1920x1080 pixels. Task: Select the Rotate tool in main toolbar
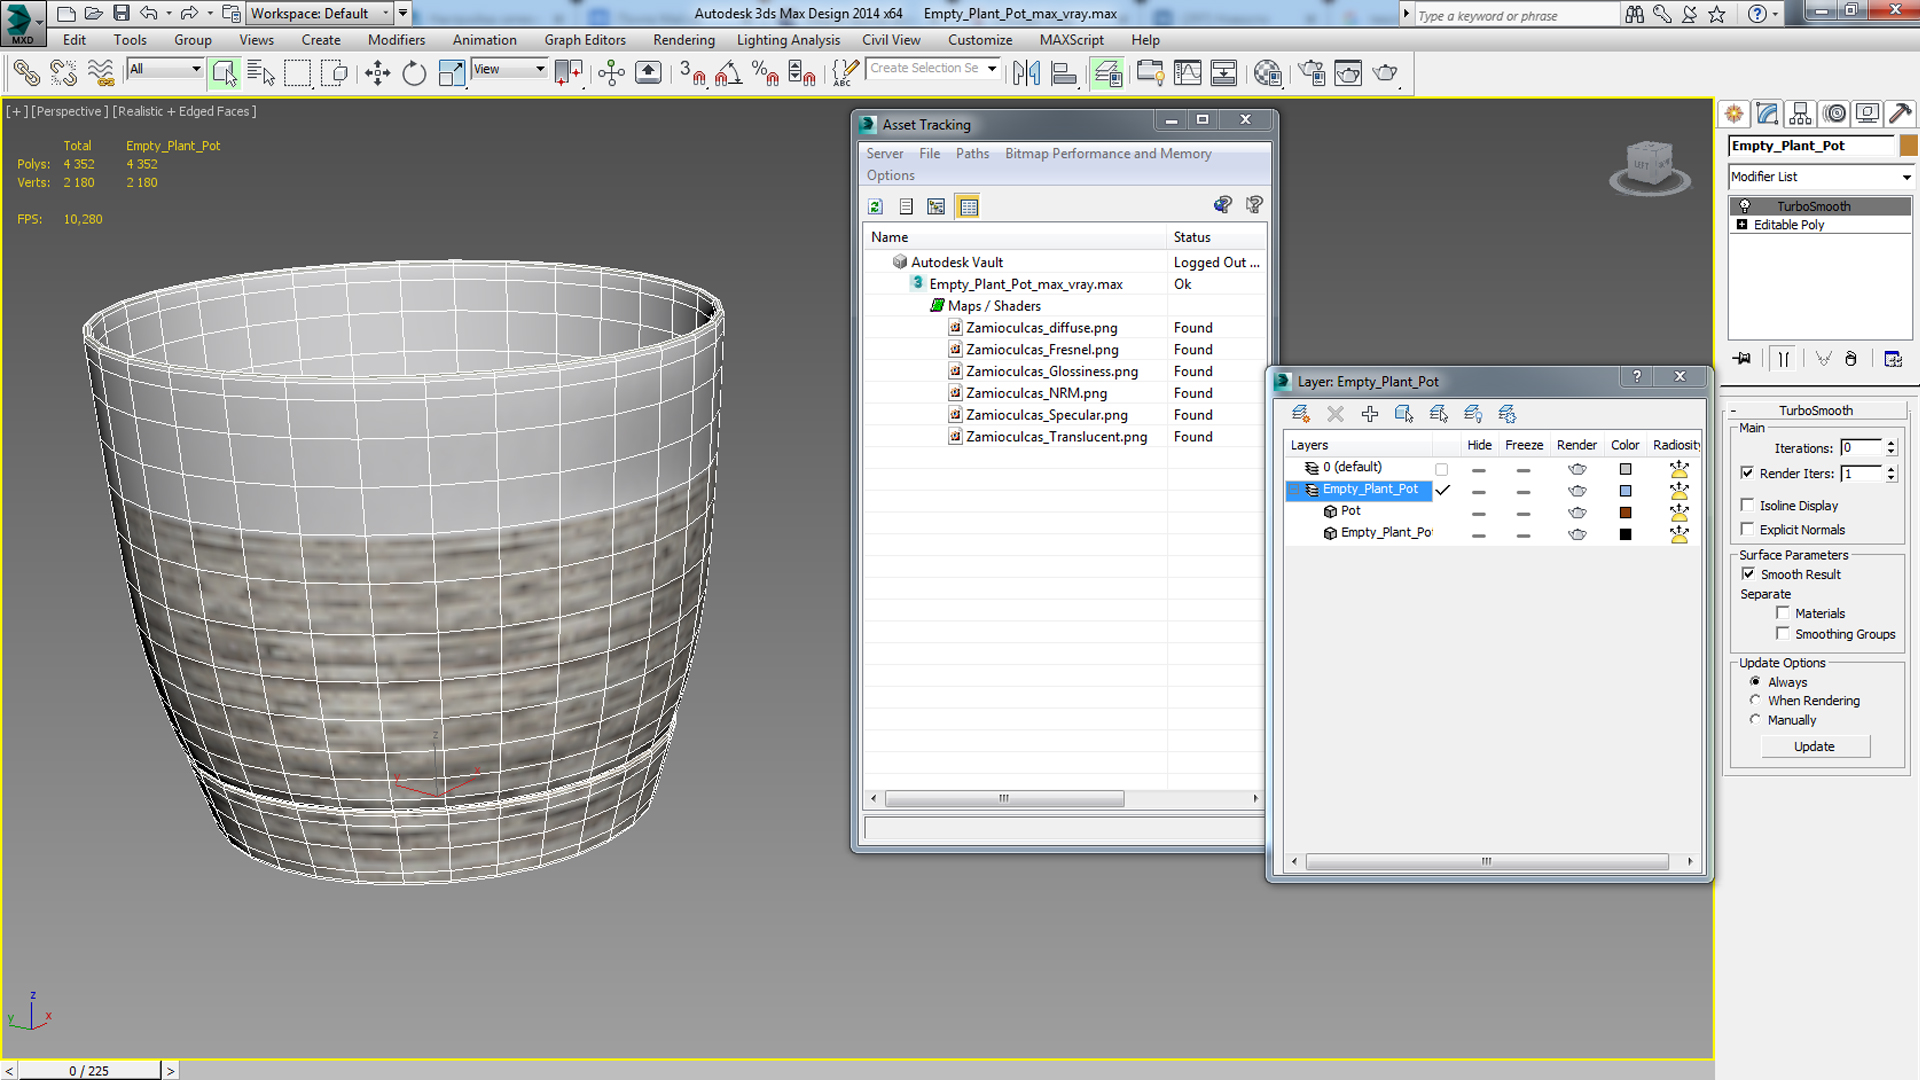point(414,73)
